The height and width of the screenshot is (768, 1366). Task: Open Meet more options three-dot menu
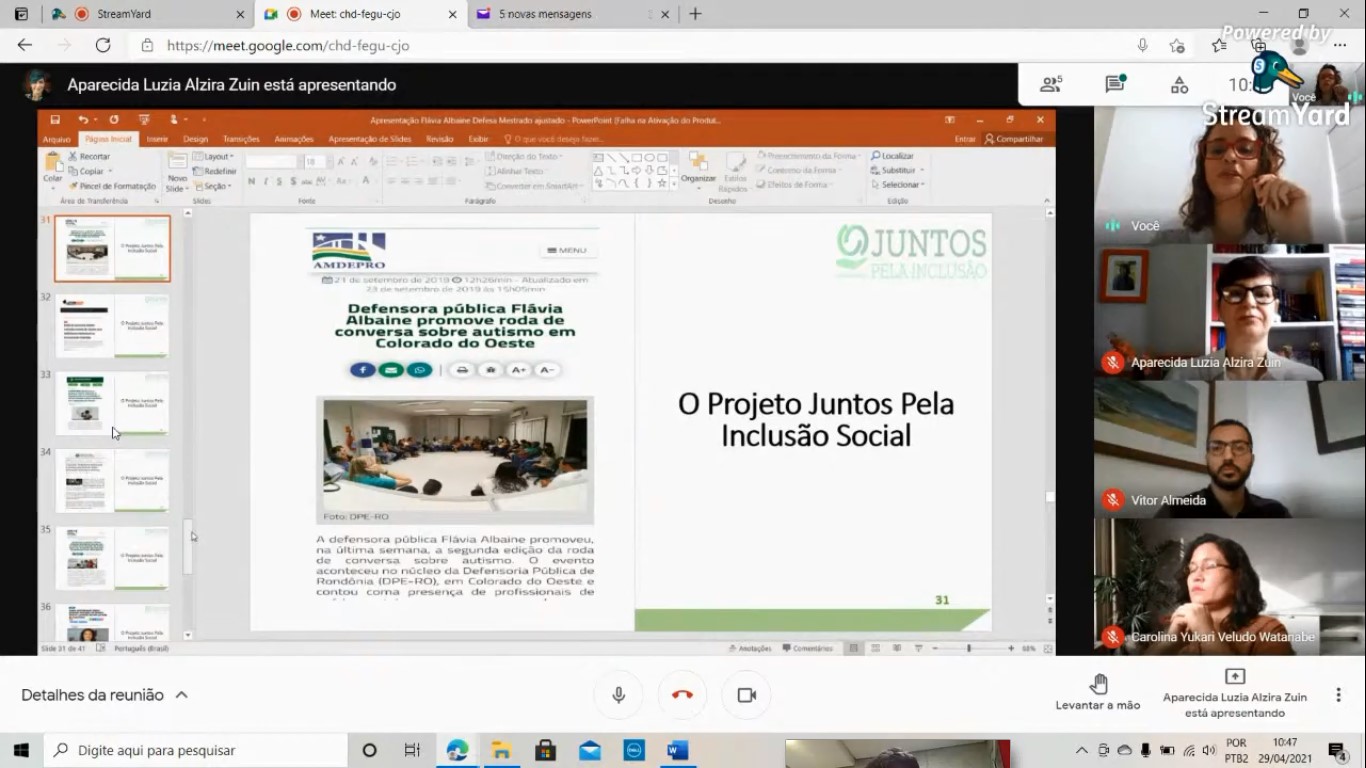click(1338, 695)
